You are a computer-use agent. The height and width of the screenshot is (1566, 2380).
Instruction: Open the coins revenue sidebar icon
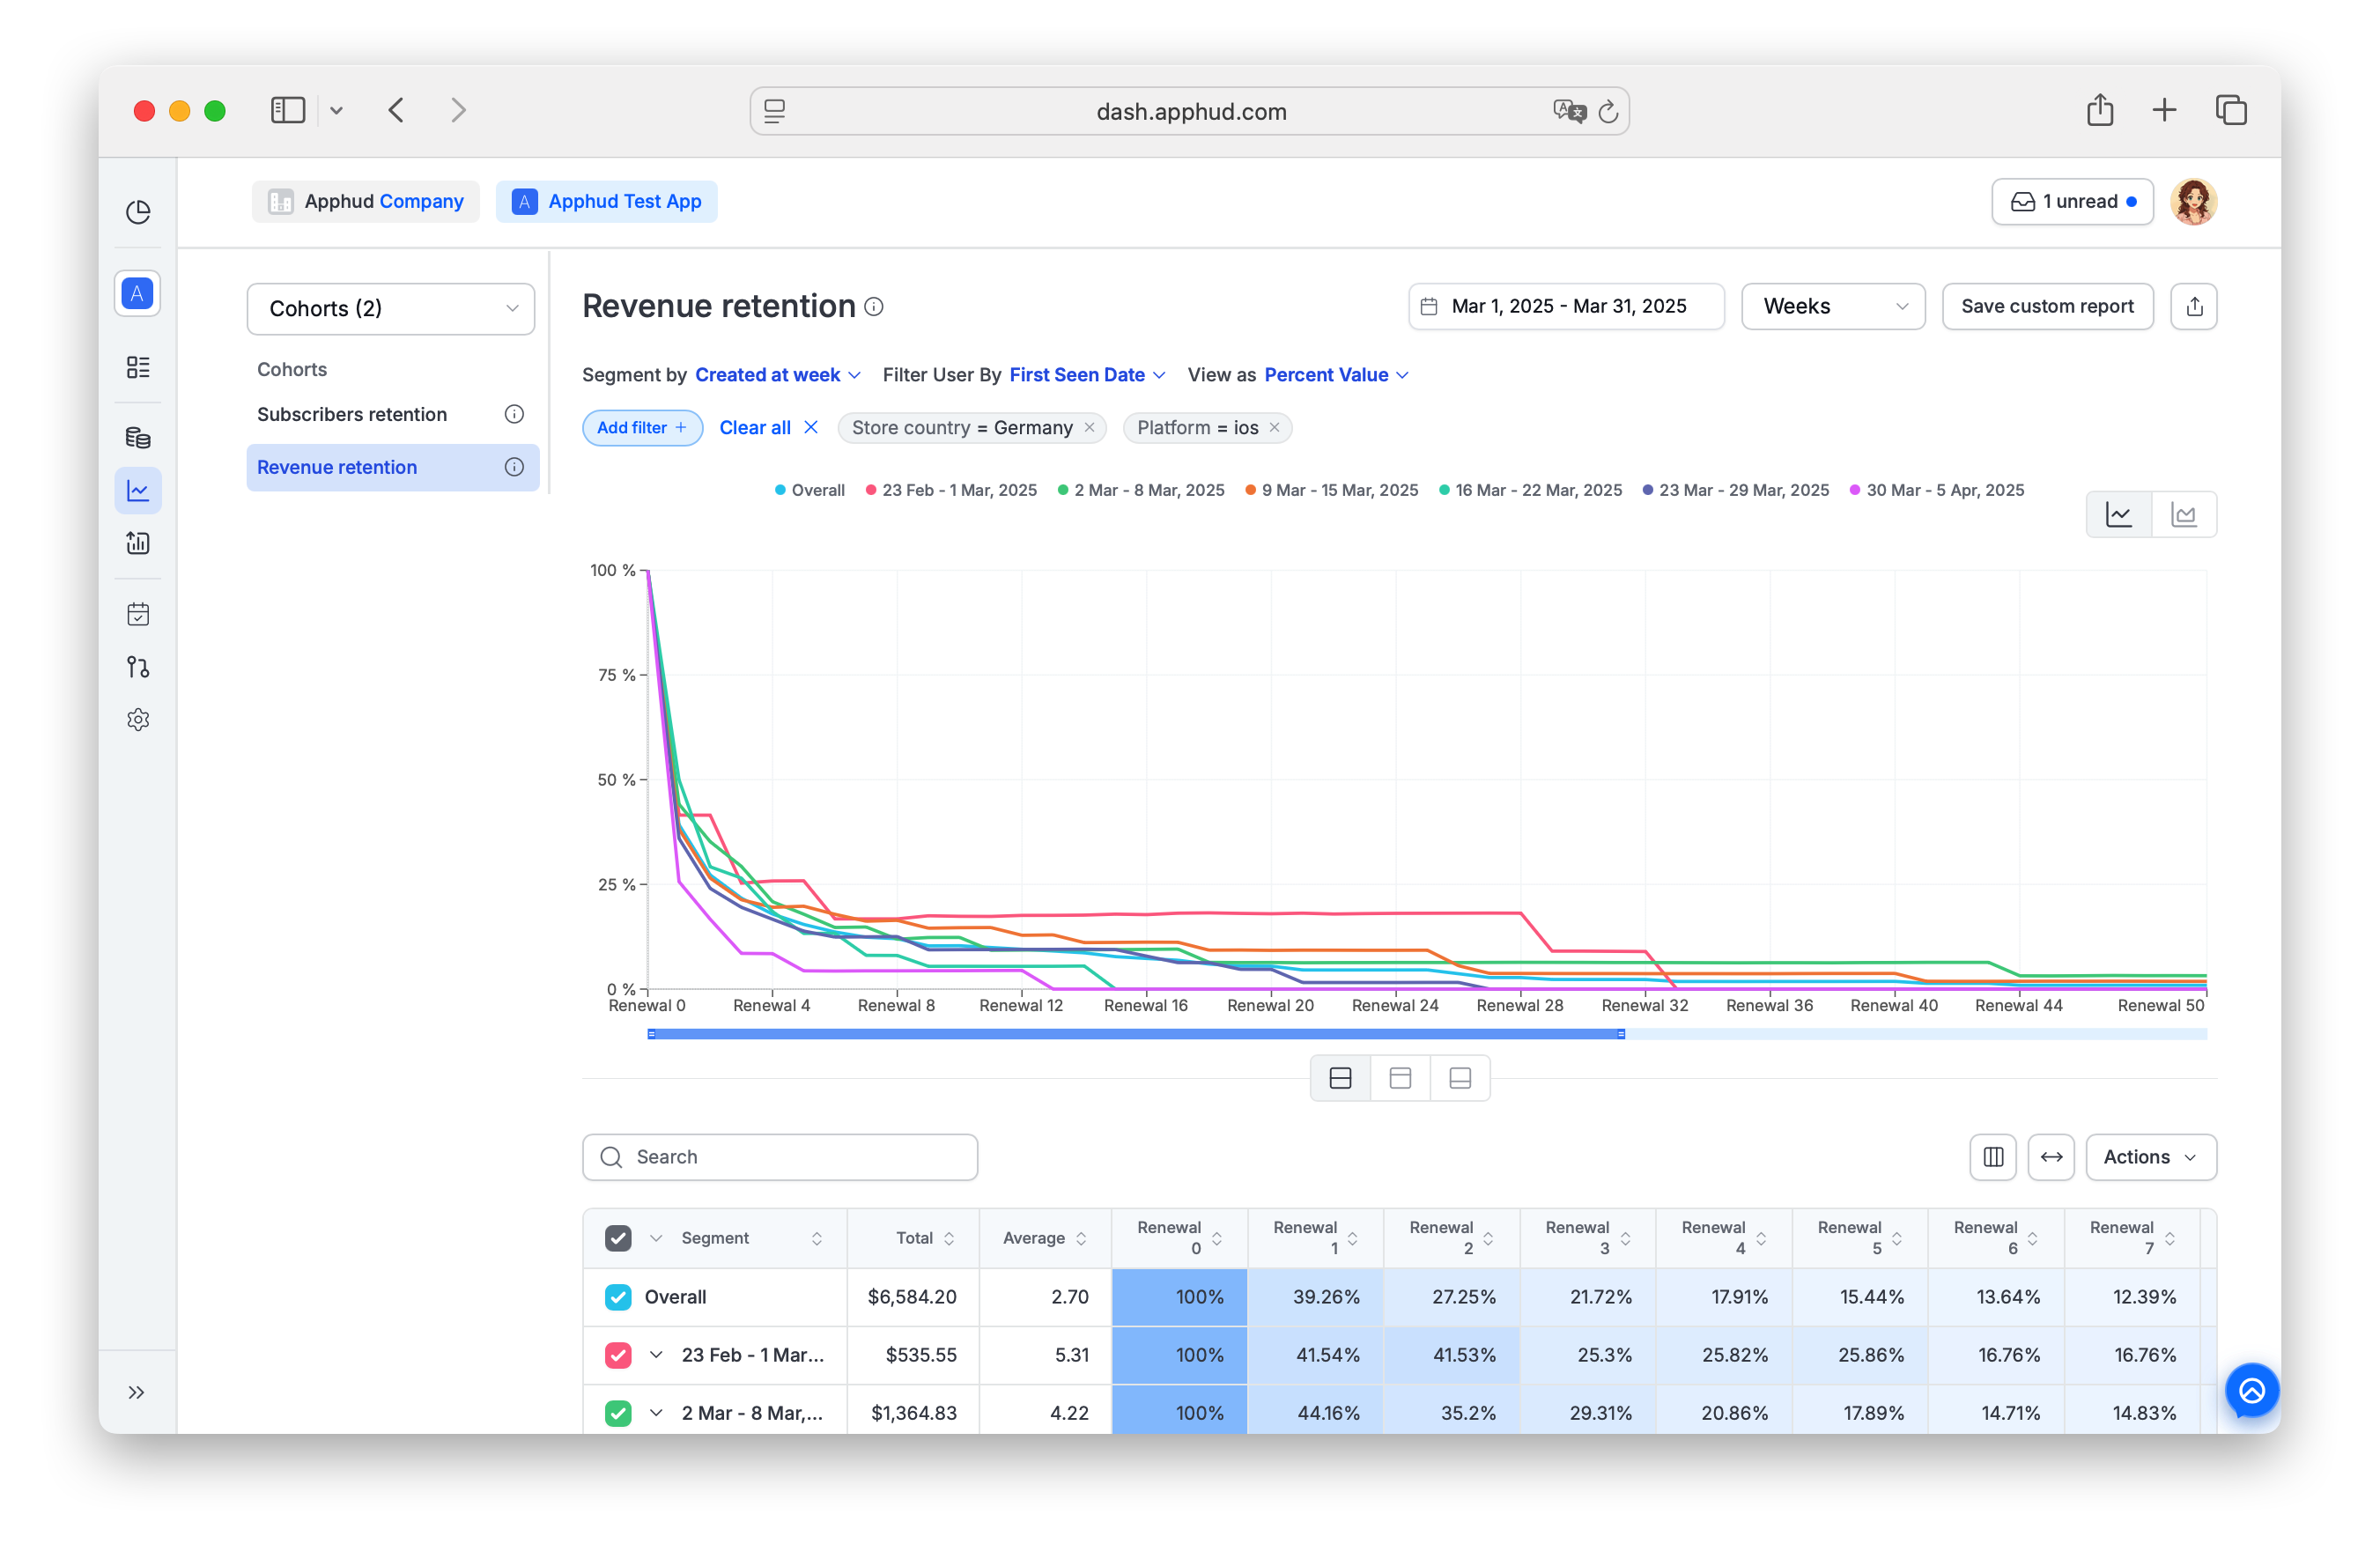(138, 438)
